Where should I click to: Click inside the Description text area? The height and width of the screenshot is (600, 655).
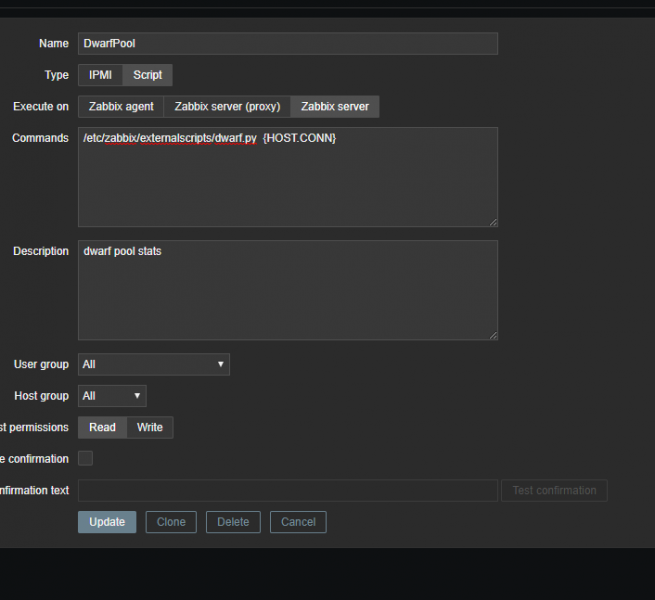pos(288,290)
